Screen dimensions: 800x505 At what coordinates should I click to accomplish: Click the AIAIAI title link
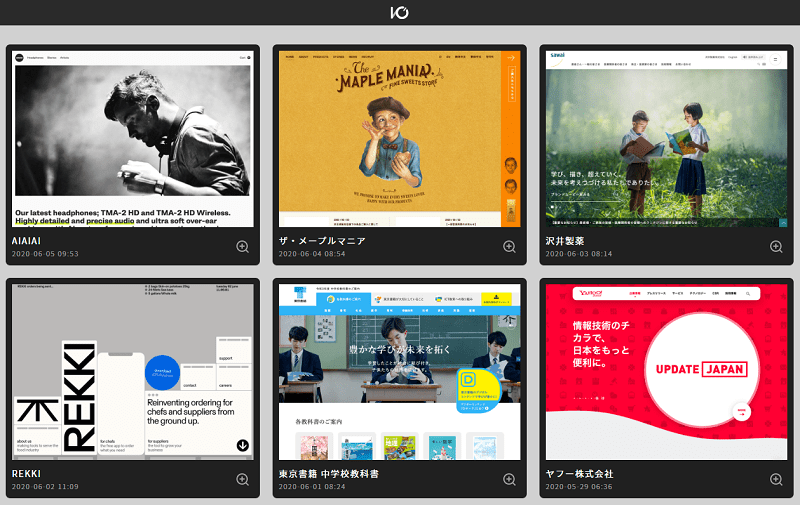pos(26,241)
